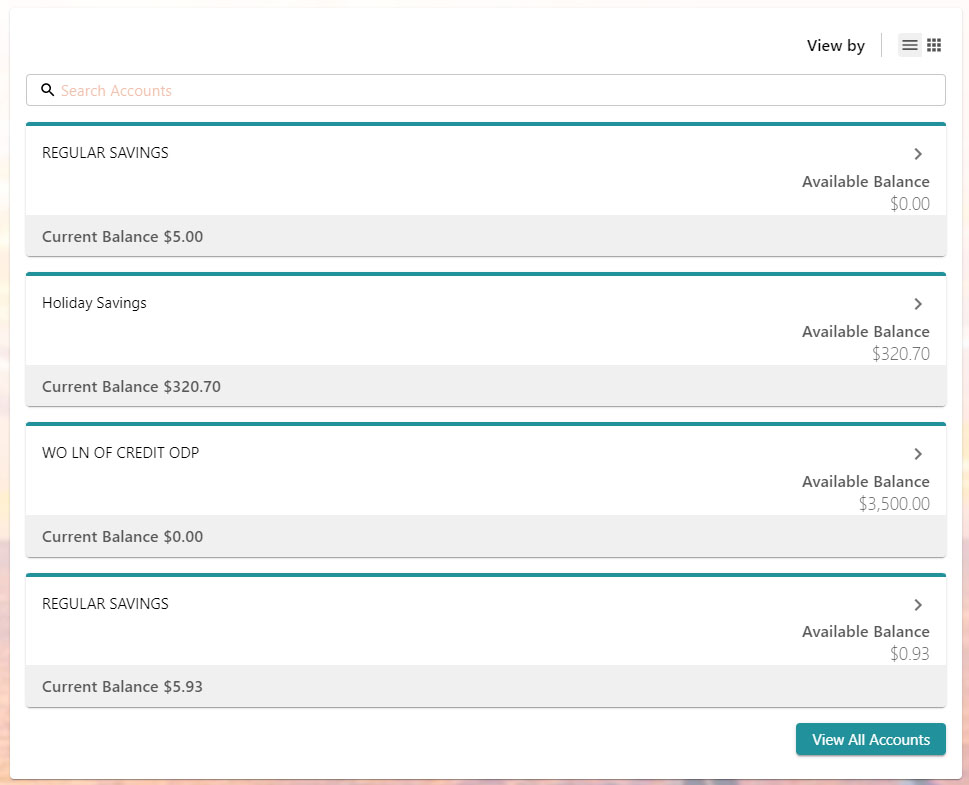The image size is (969, 785).
Task: Open Regular Savings title above $5.93 current balance
Action: tap(105, 604)
